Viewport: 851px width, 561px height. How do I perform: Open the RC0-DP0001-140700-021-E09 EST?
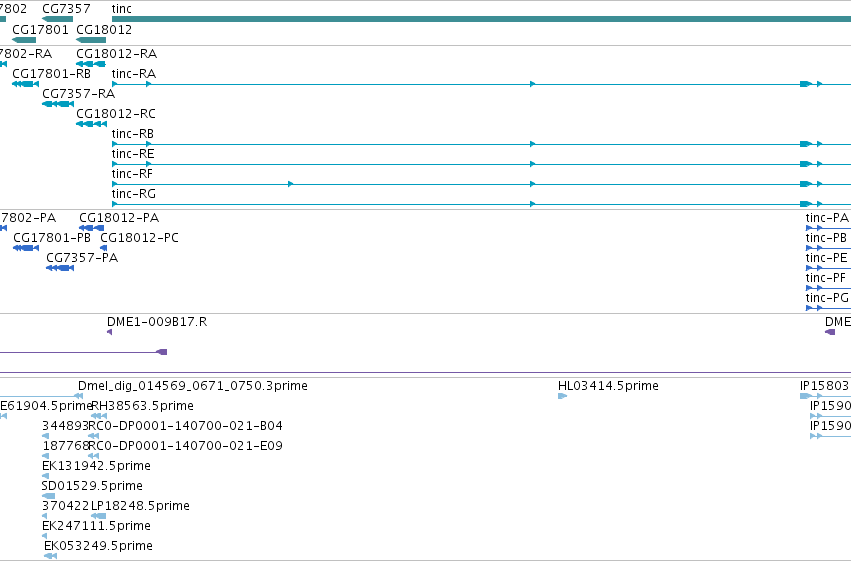coord(93,456)
